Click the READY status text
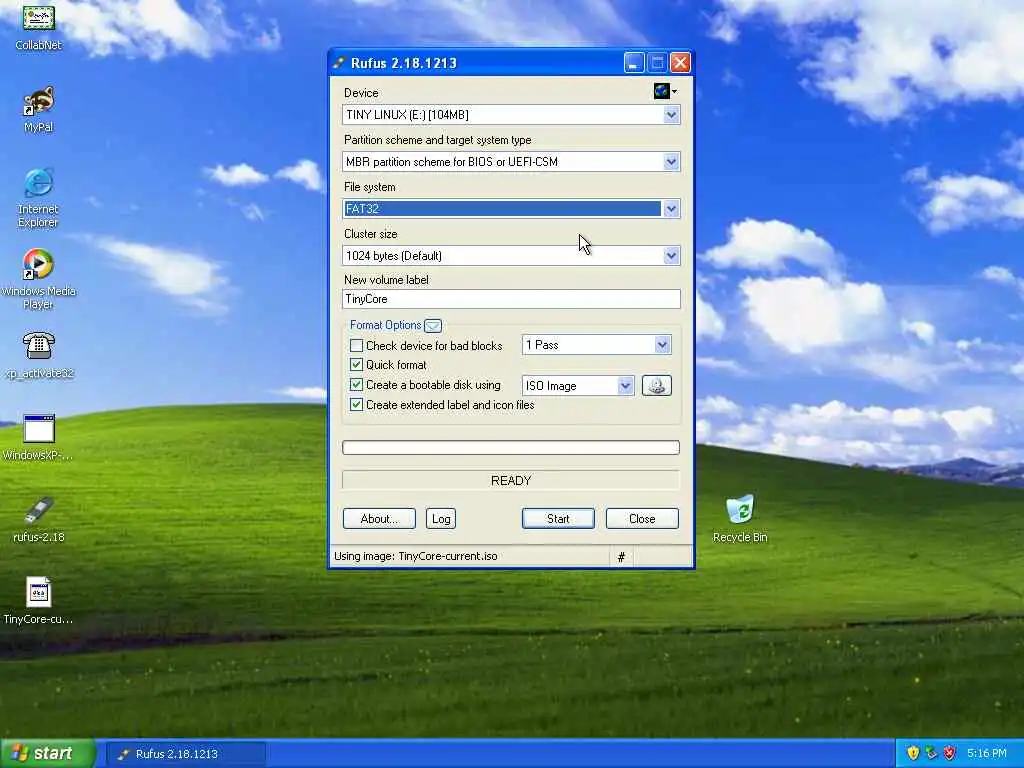 pyautogui.click(x=511, y=481)
